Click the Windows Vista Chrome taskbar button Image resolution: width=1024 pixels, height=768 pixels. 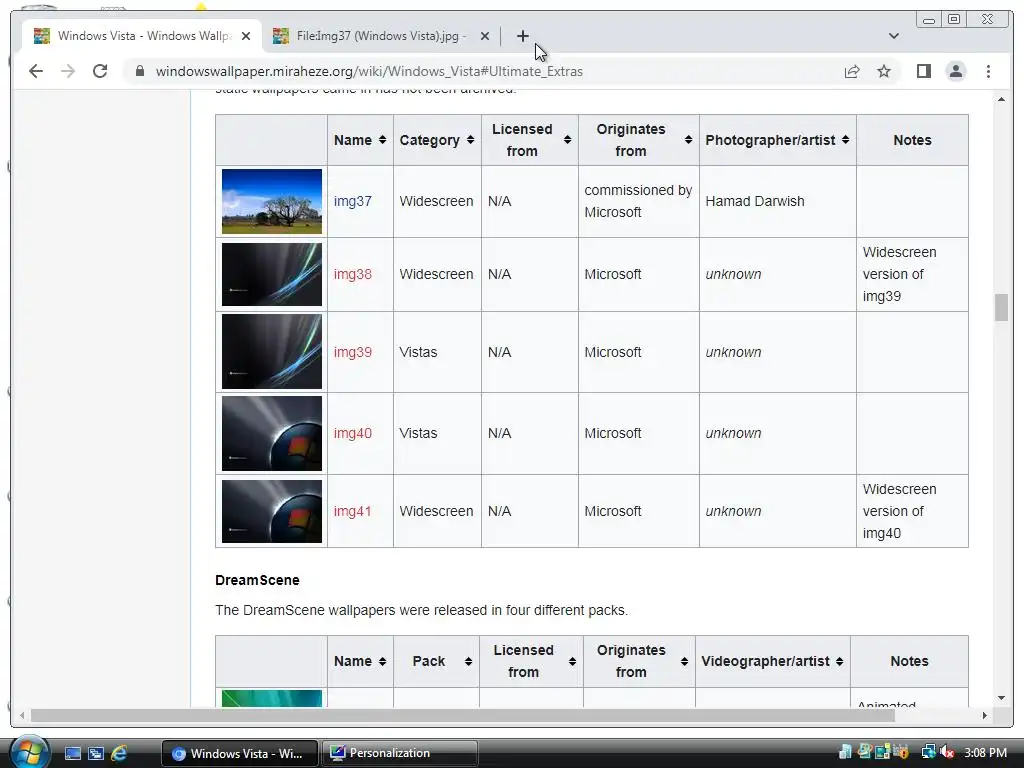[x=239, y=753]
